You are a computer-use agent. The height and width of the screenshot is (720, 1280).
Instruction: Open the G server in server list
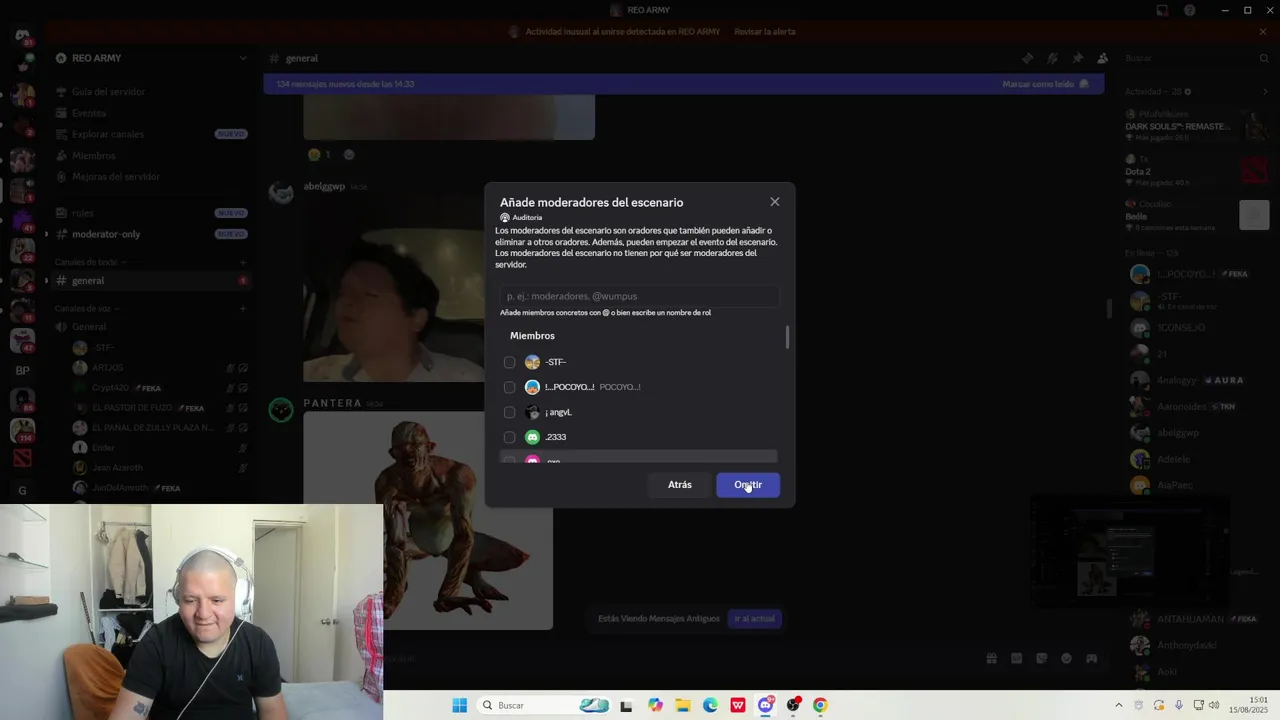pyautogui.click(x=22, y=490)
